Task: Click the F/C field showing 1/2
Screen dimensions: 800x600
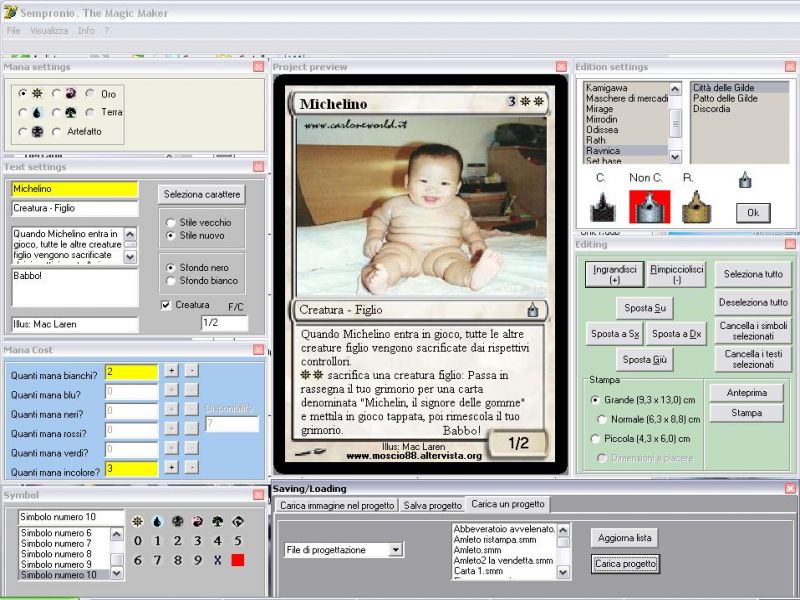Action: click(x=224, y=323)
